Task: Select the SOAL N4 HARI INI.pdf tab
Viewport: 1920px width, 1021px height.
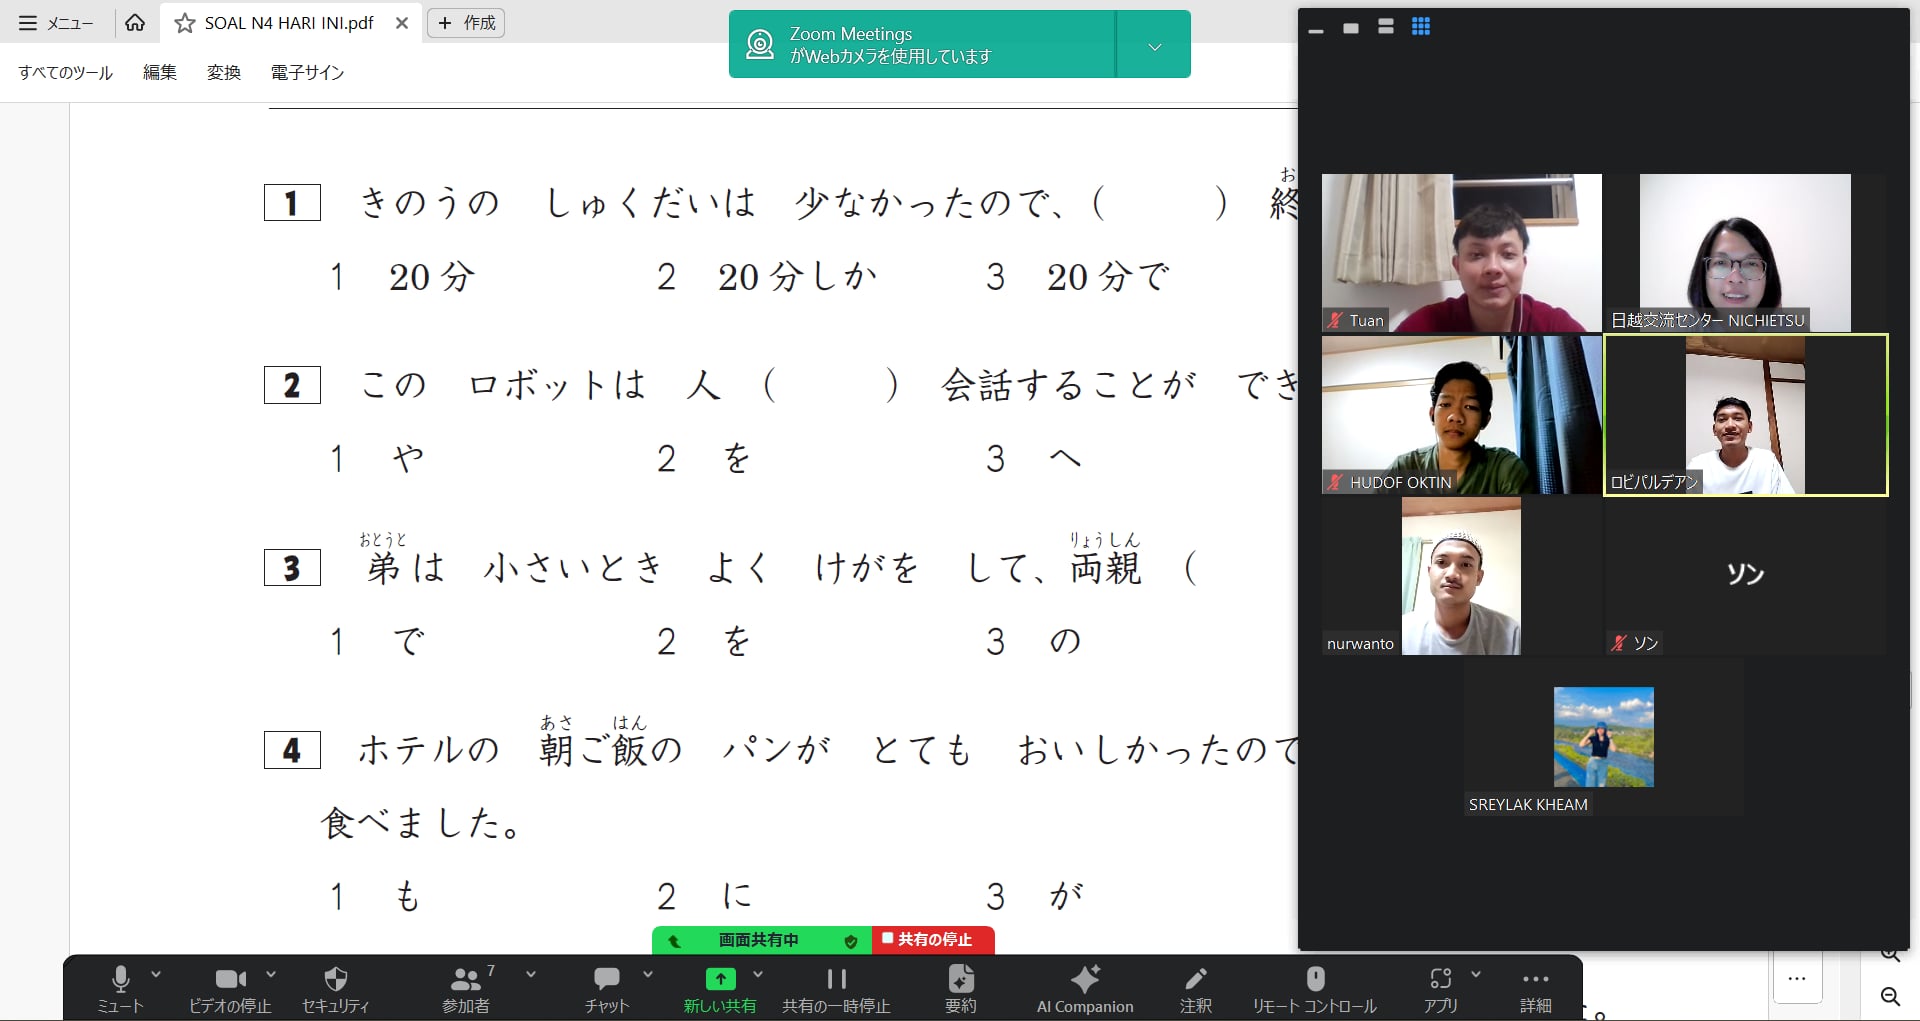Action: tap(288, 23)
